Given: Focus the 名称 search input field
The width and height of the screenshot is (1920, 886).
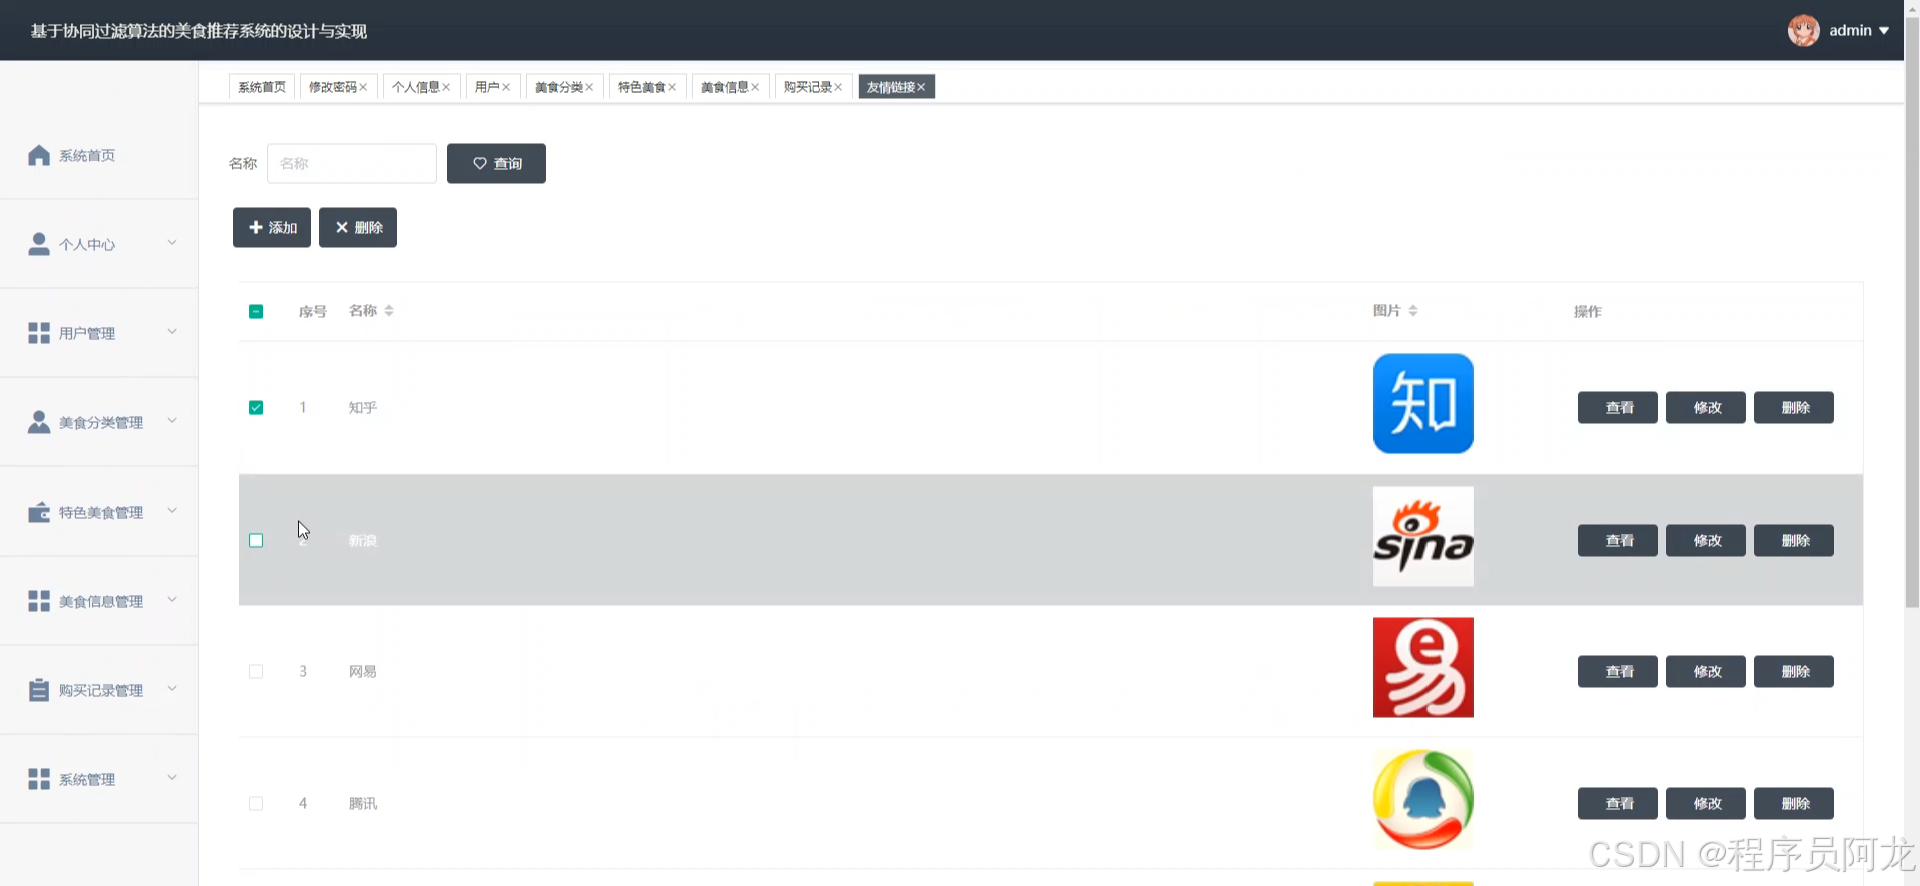Looking at the screenshot, I should (352, 163).
